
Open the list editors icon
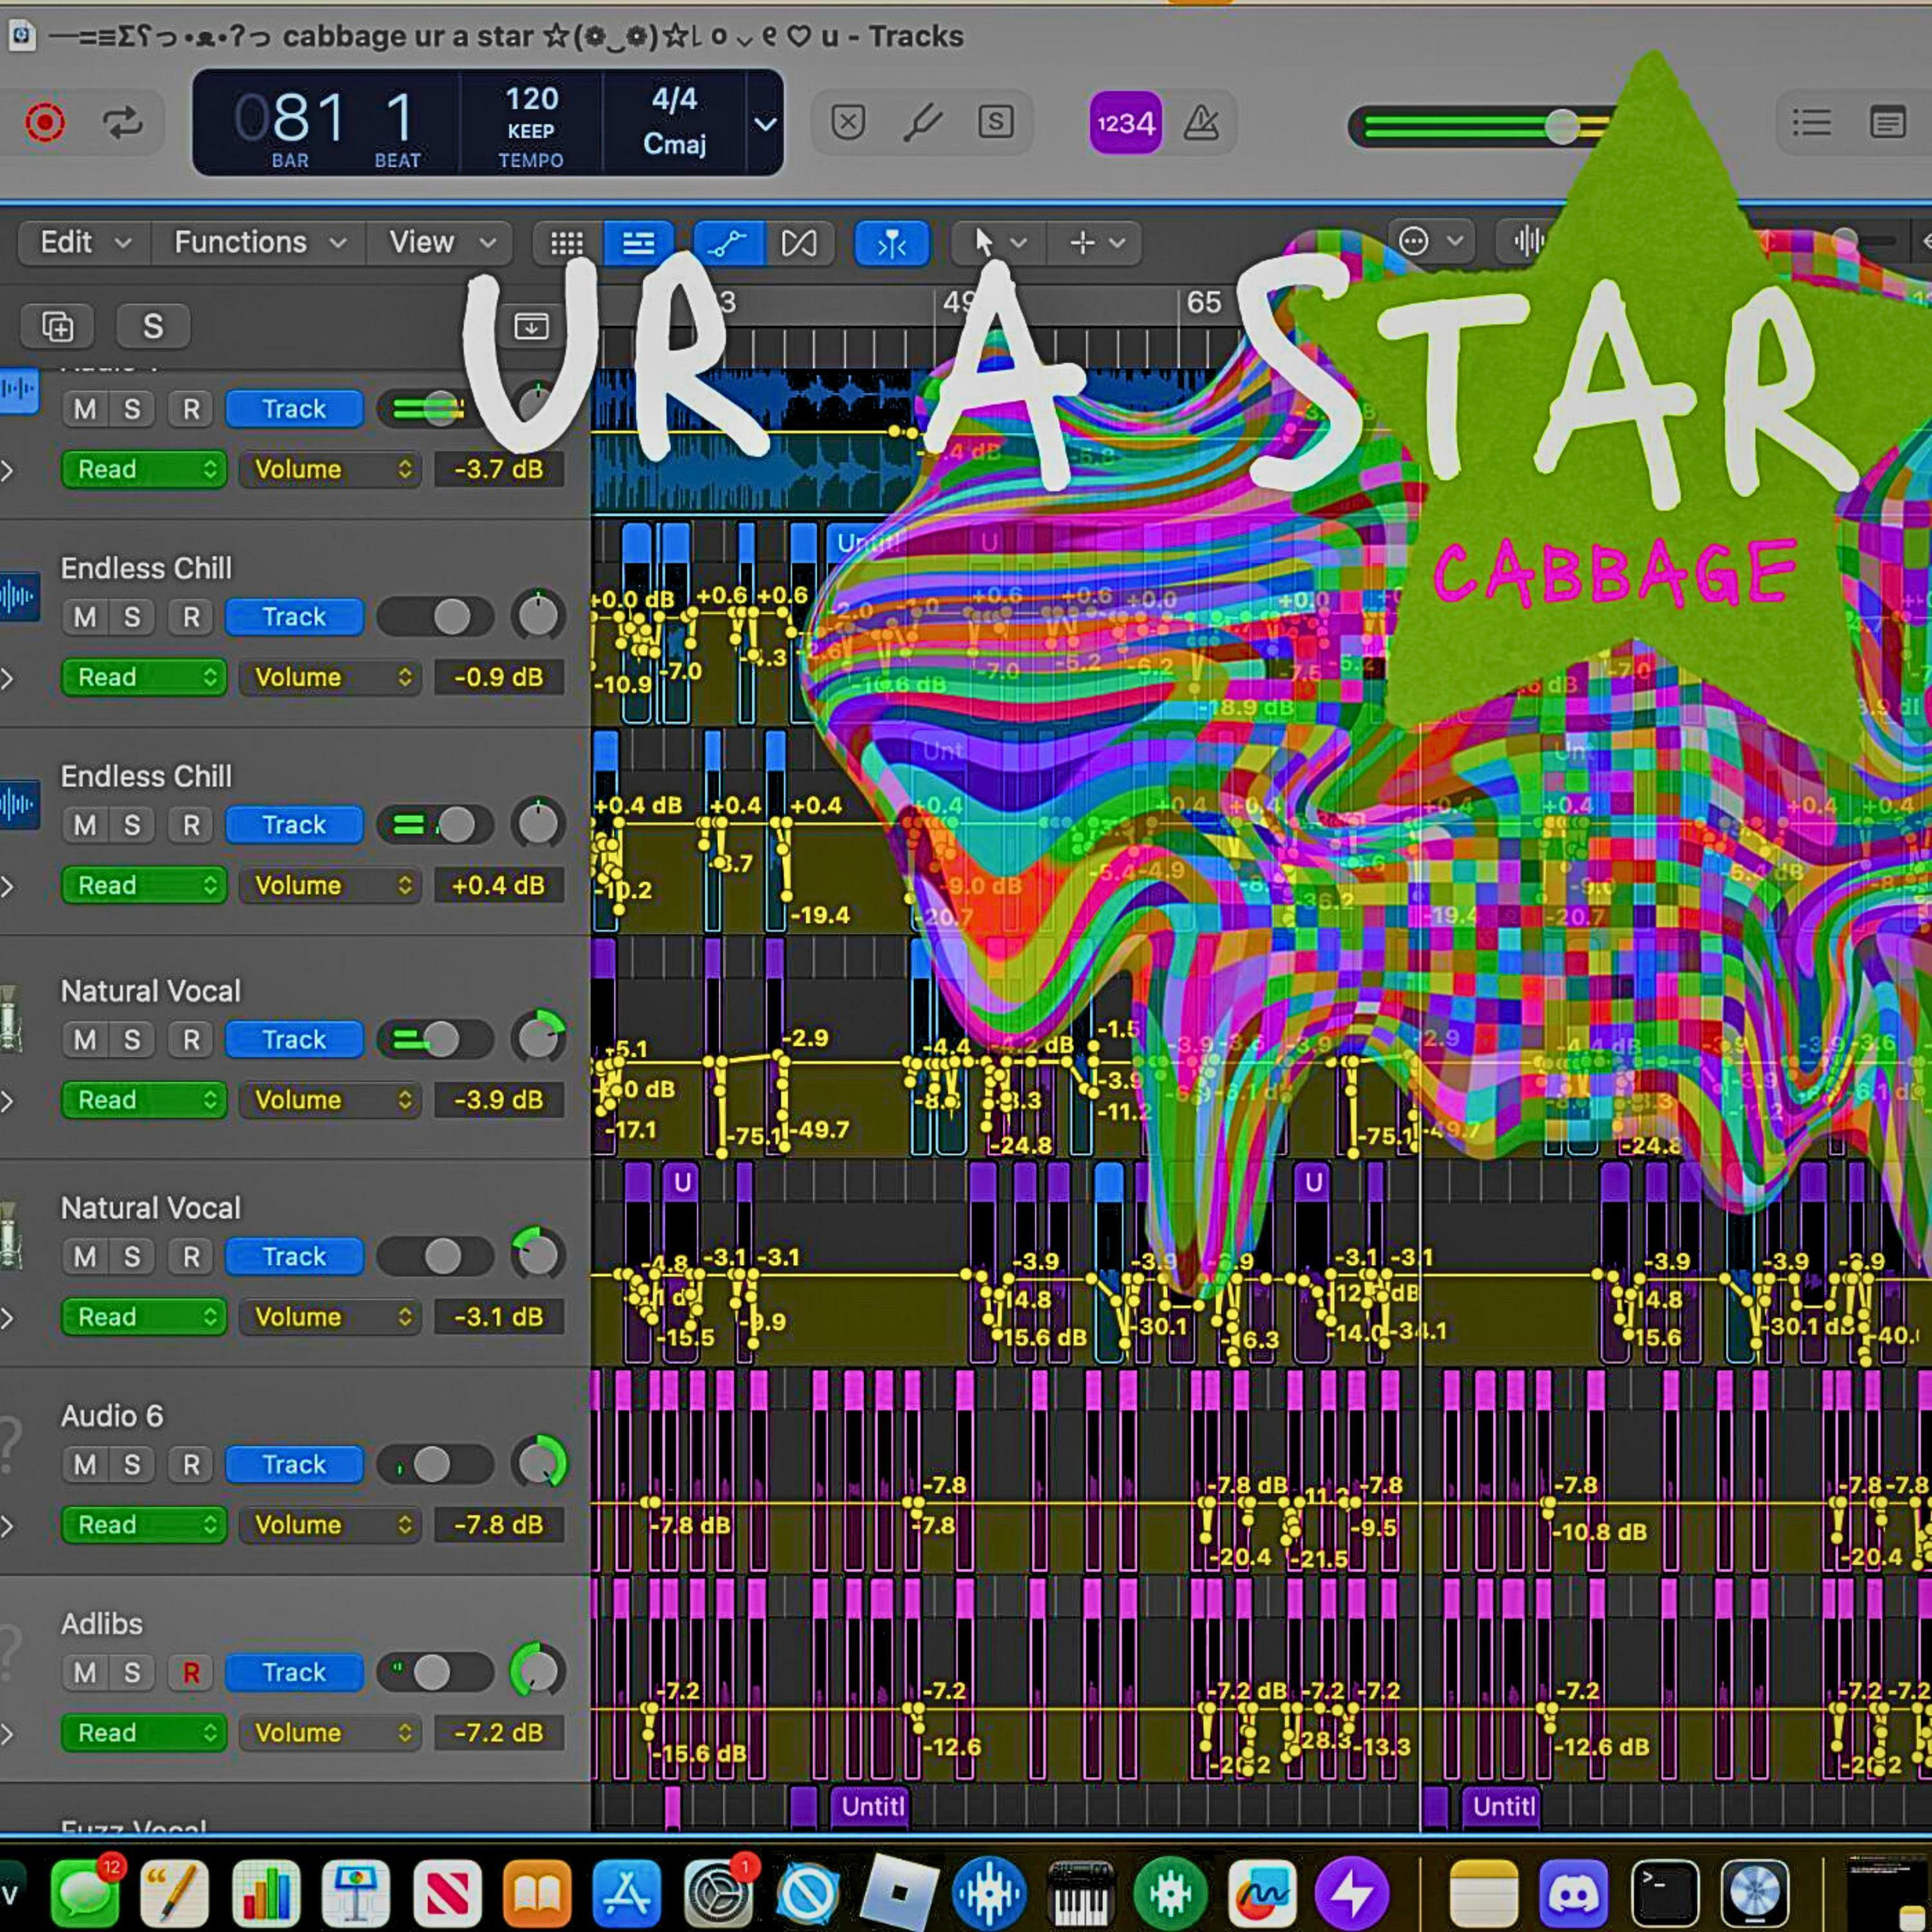coord(1811,123)
